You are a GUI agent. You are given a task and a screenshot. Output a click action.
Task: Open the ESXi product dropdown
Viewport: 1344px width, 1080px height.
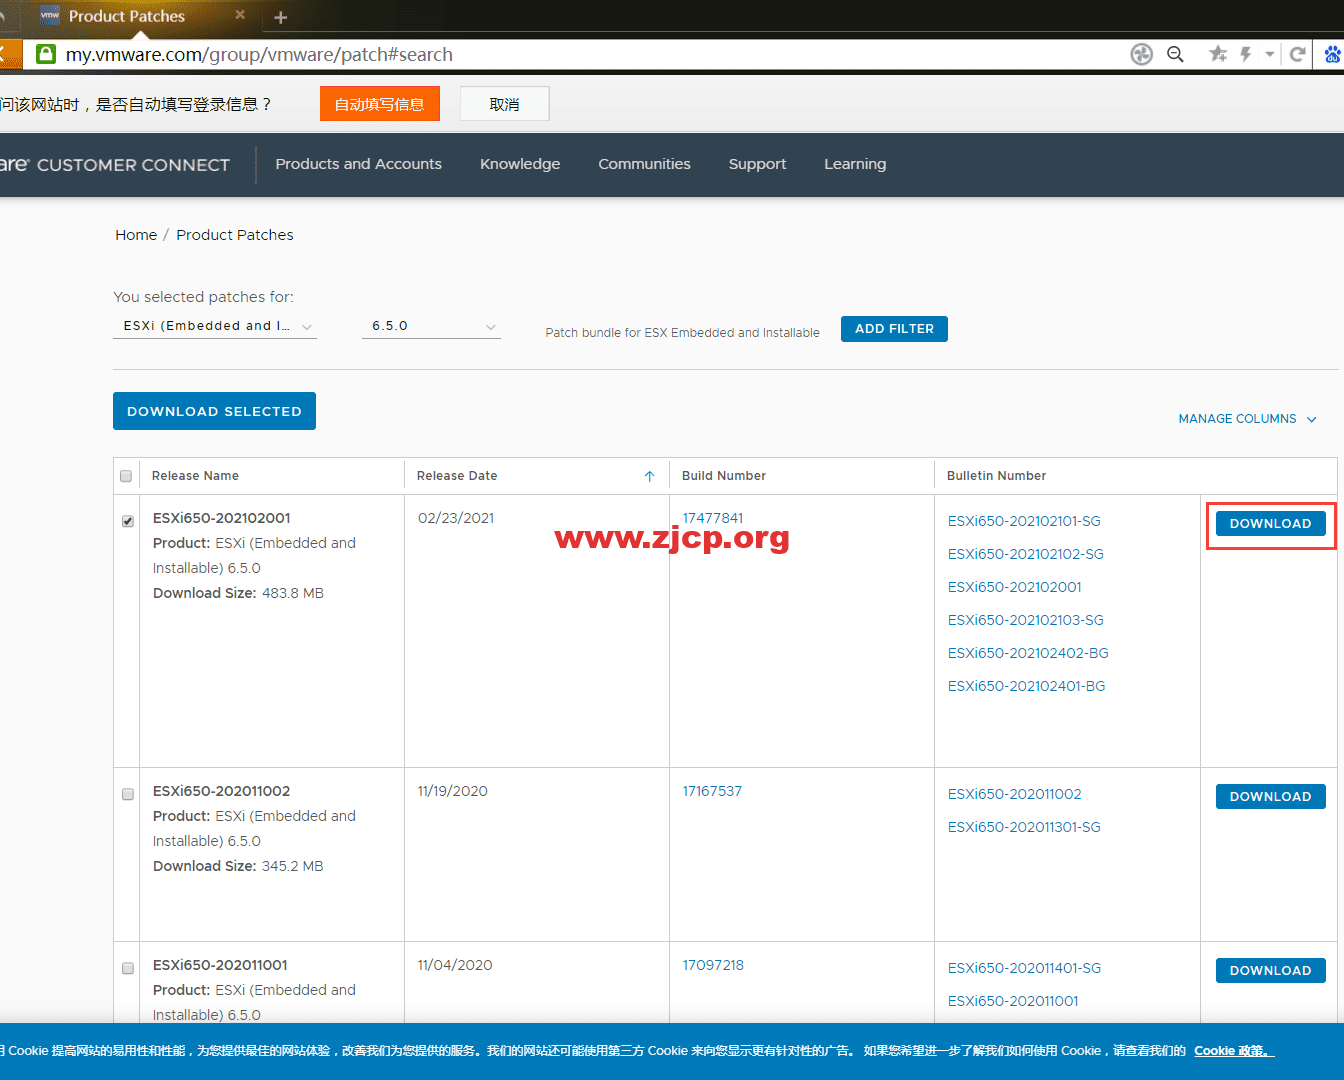[x=215, y=326]
